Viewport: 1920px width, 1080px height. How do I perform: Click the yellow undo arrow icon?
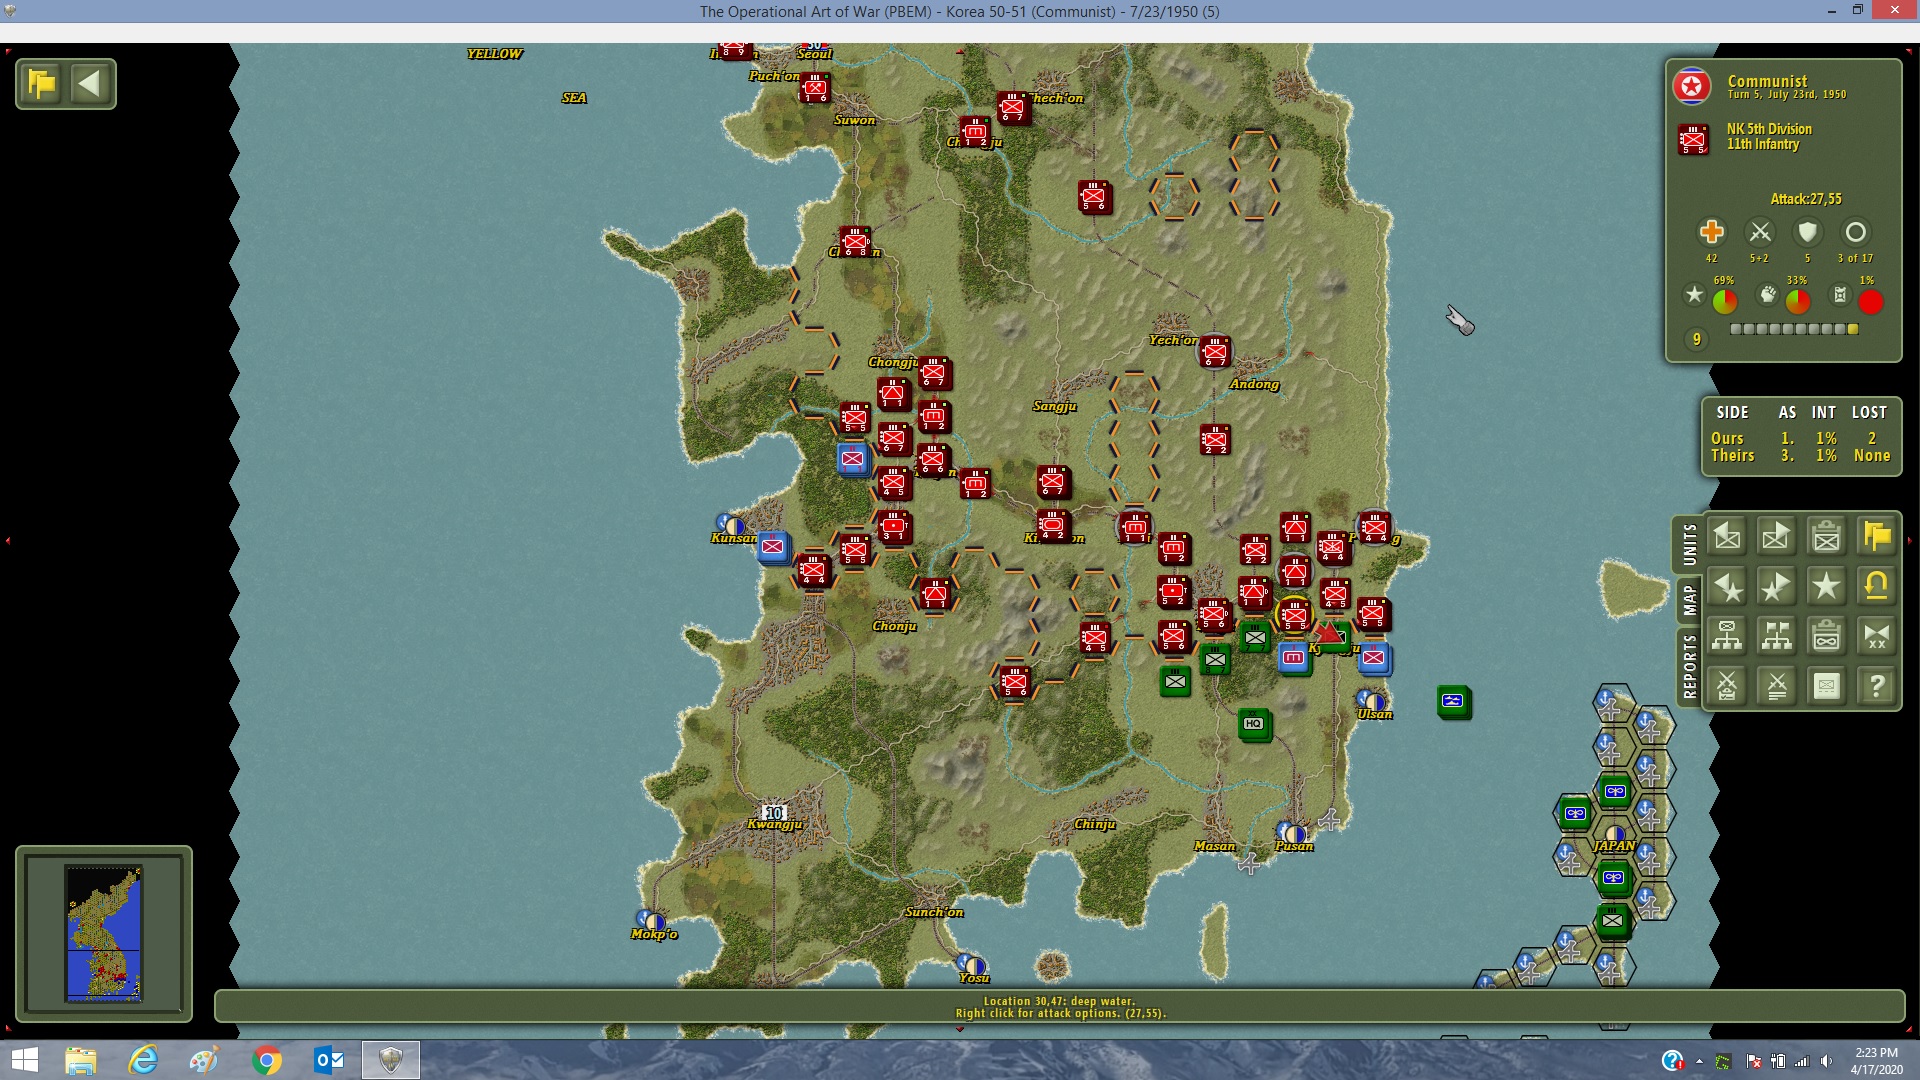pyautogui.click(x=1877, y=587)
